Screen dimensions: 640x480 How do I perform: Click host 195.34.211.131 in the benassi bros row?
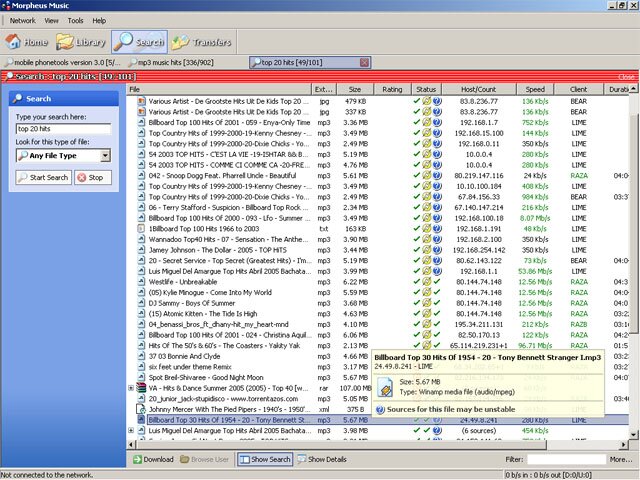pyautogui.click(x=479, y=324)
